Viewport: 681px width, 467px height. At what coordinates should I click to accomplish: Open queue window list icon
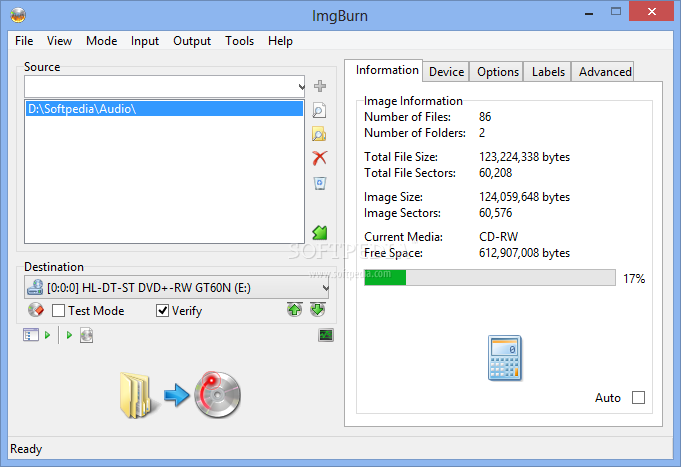click(31, 335)
